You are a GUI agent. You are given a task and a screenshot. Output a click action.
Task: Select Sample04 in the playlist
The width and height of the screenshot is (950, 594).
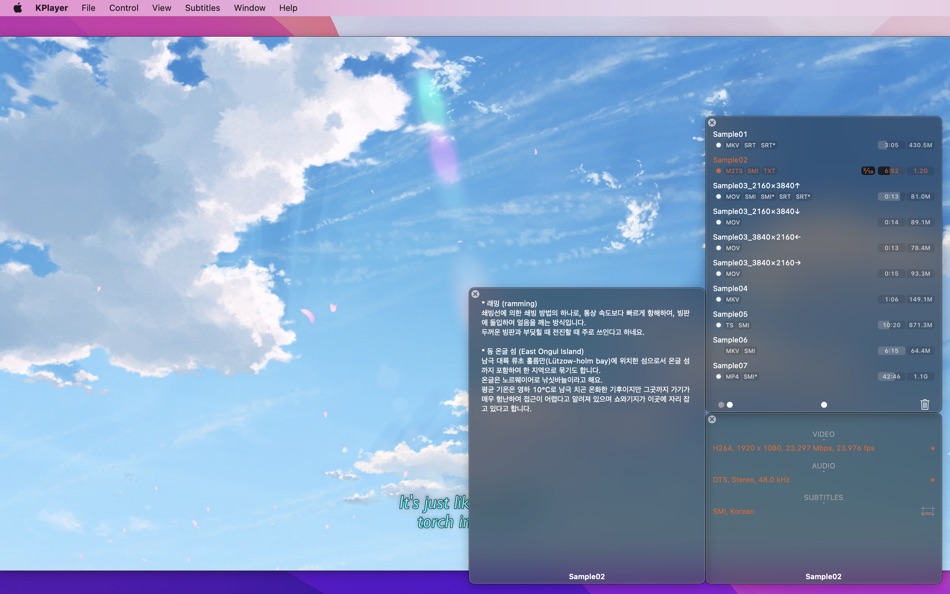tap(730, 289)
